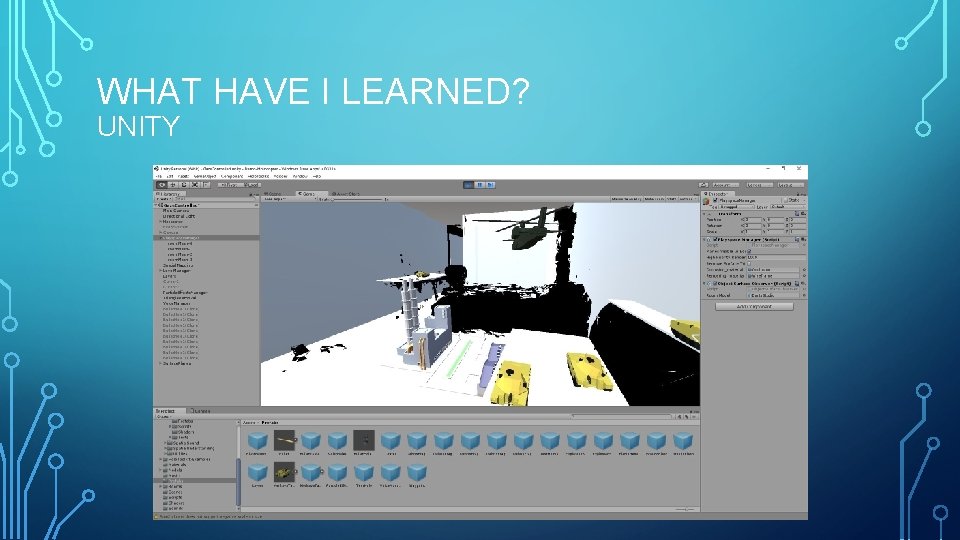Select the tank prefab thumbnail in Project
This screenshot has width=960, height=540.
click(x=284, y=472)
